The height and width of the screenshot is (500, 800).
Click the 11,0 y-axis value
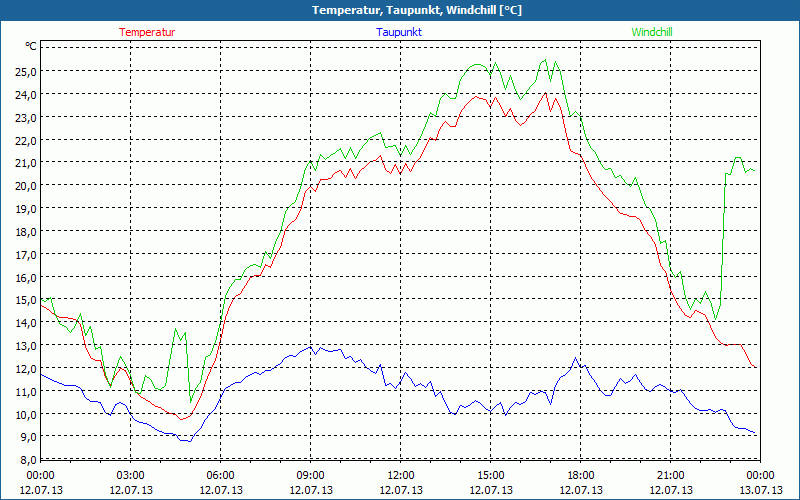point(26,391)
